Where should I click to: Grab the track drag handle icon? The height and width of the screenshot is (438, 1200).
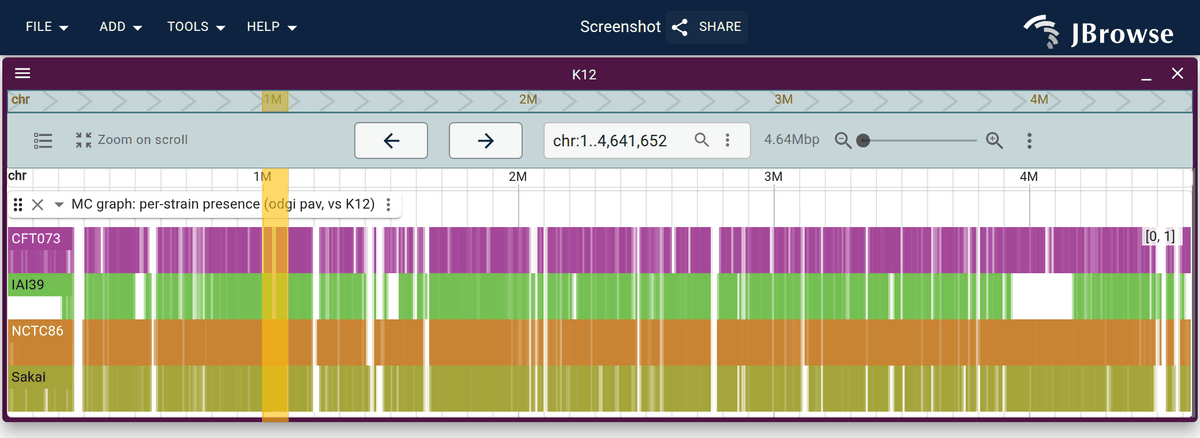click(x=18, y=204)
